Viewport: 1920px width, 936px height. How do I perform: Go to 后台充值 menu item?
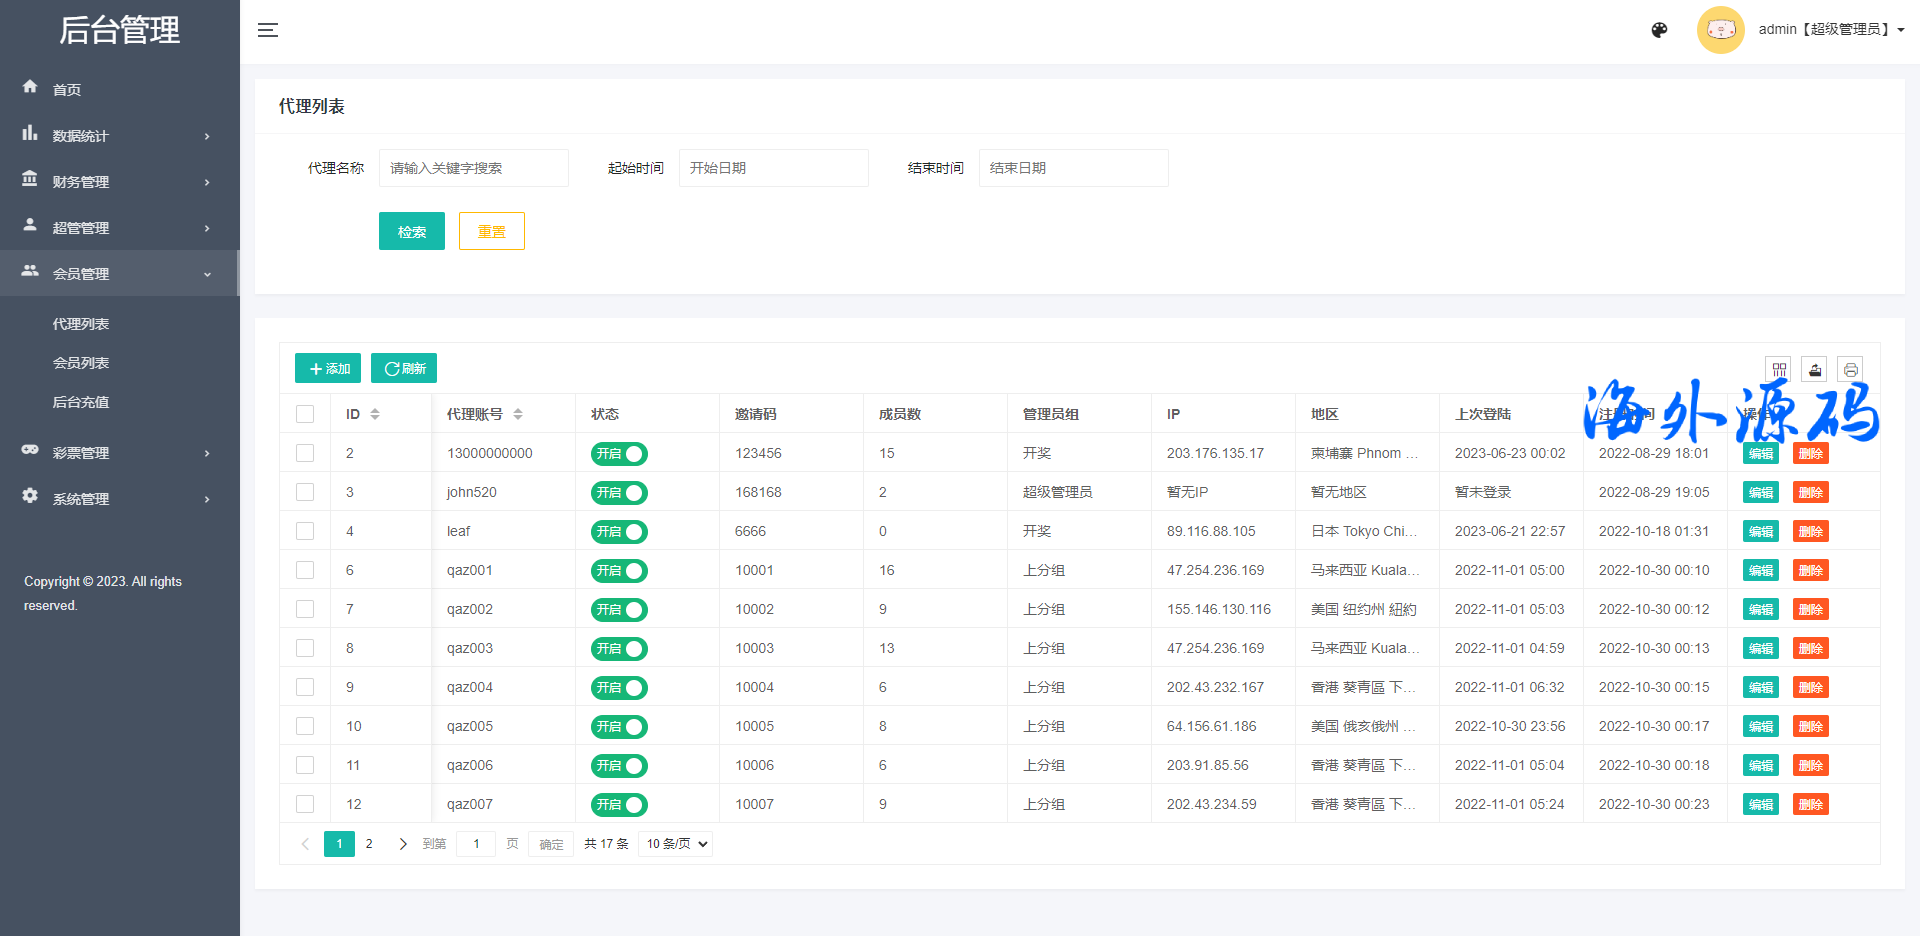click(81, 402)
